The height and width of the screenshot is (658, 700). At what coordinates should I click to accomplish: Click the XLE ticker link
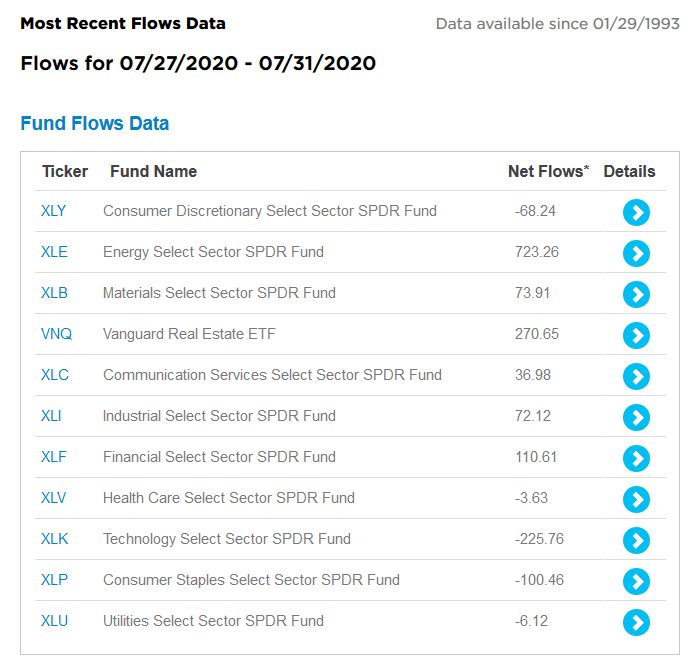click(54, 252)
